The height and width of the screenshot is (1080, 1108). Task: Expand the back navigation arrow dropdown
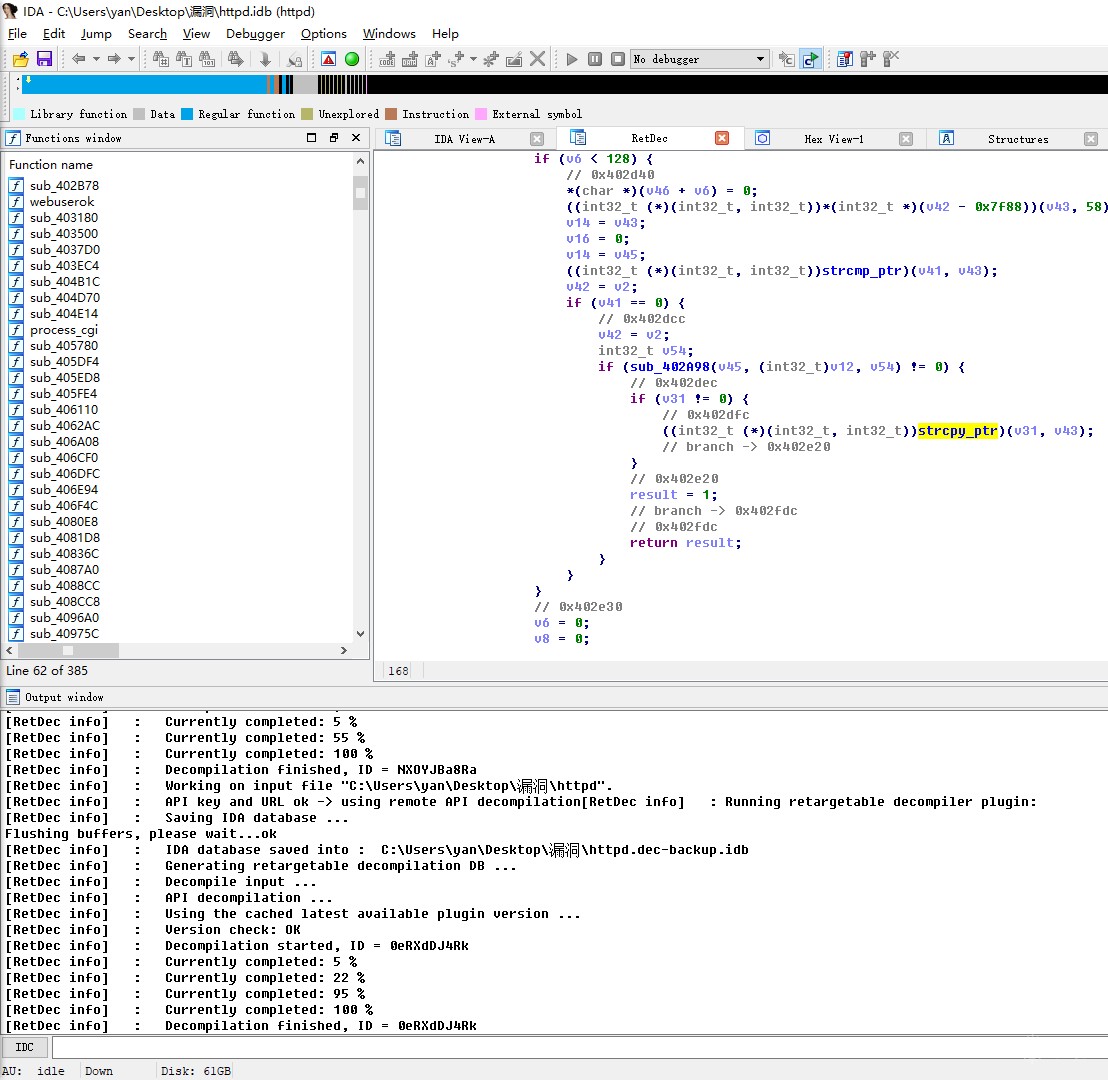tap(96, 59)
